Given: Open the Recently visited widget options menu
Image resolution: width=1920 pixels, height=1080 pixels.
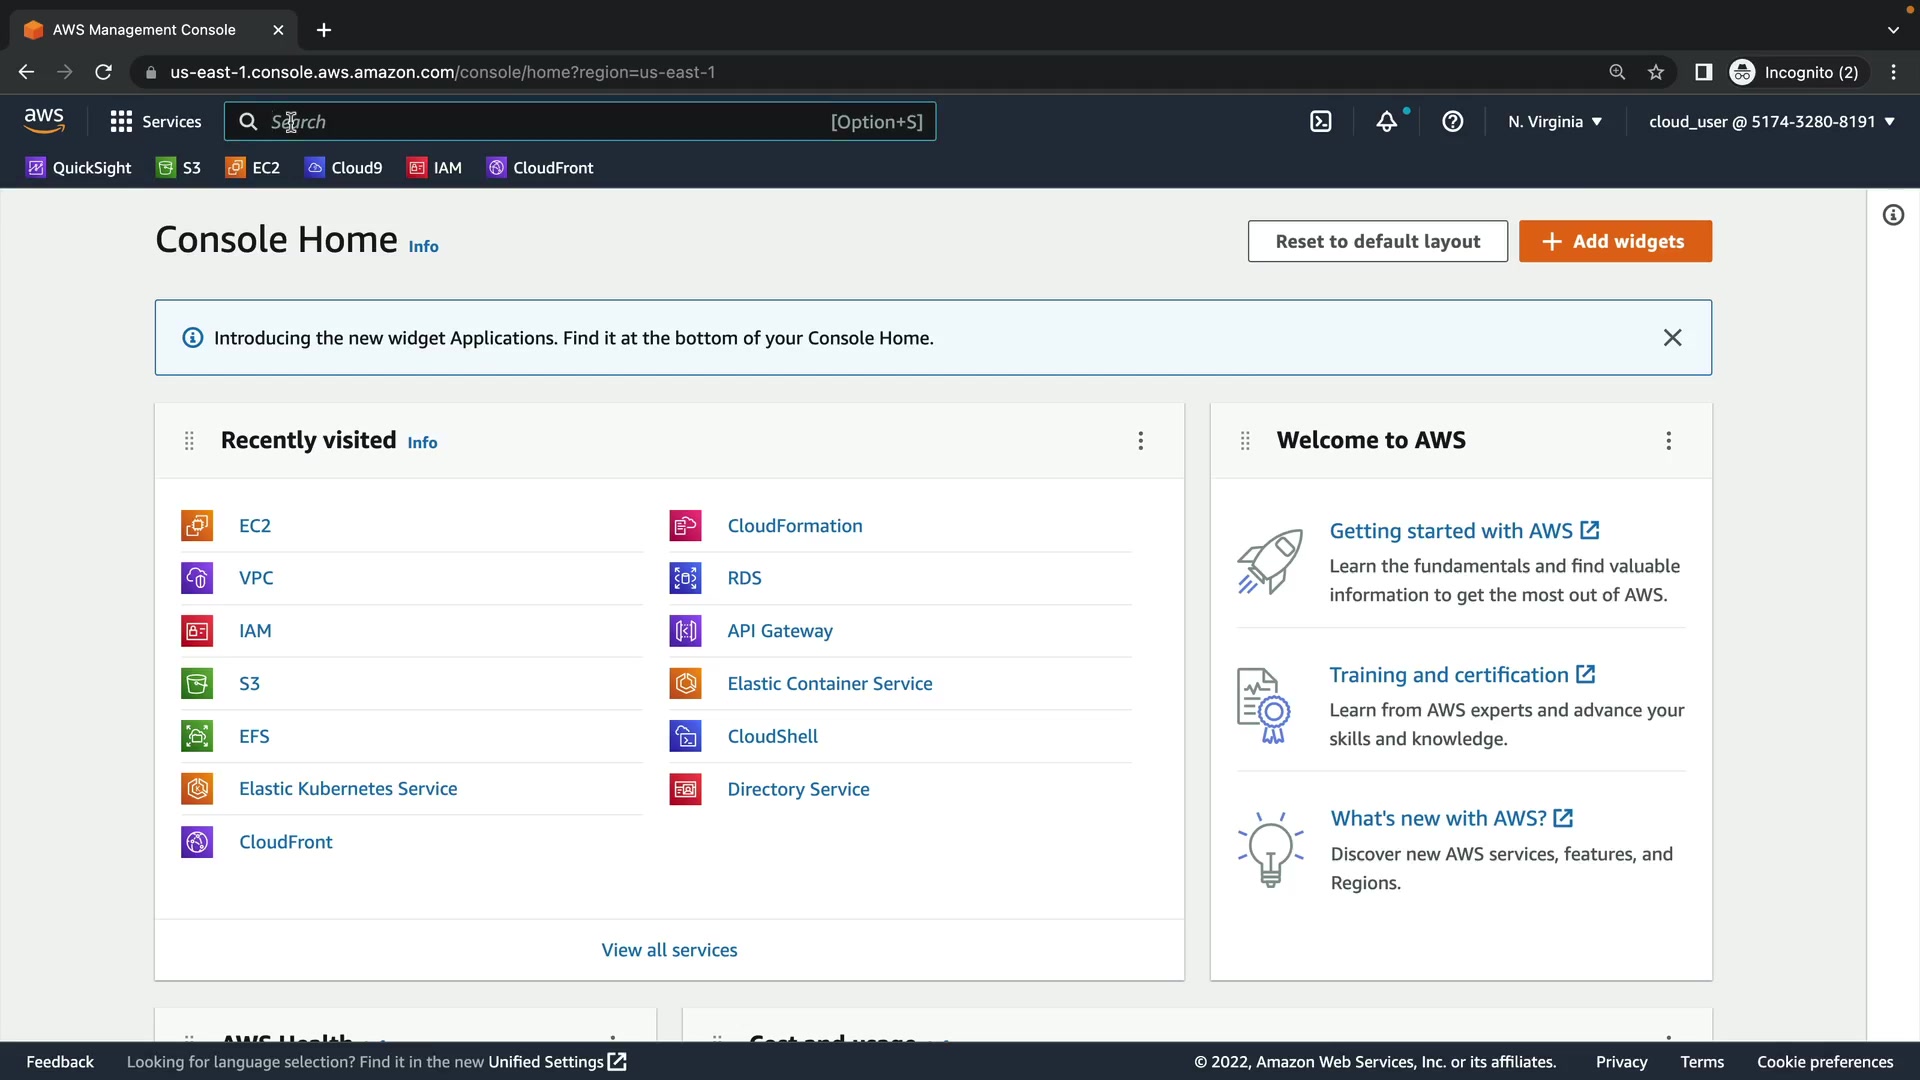Looking at the screenshot, I should (1140, 441).
